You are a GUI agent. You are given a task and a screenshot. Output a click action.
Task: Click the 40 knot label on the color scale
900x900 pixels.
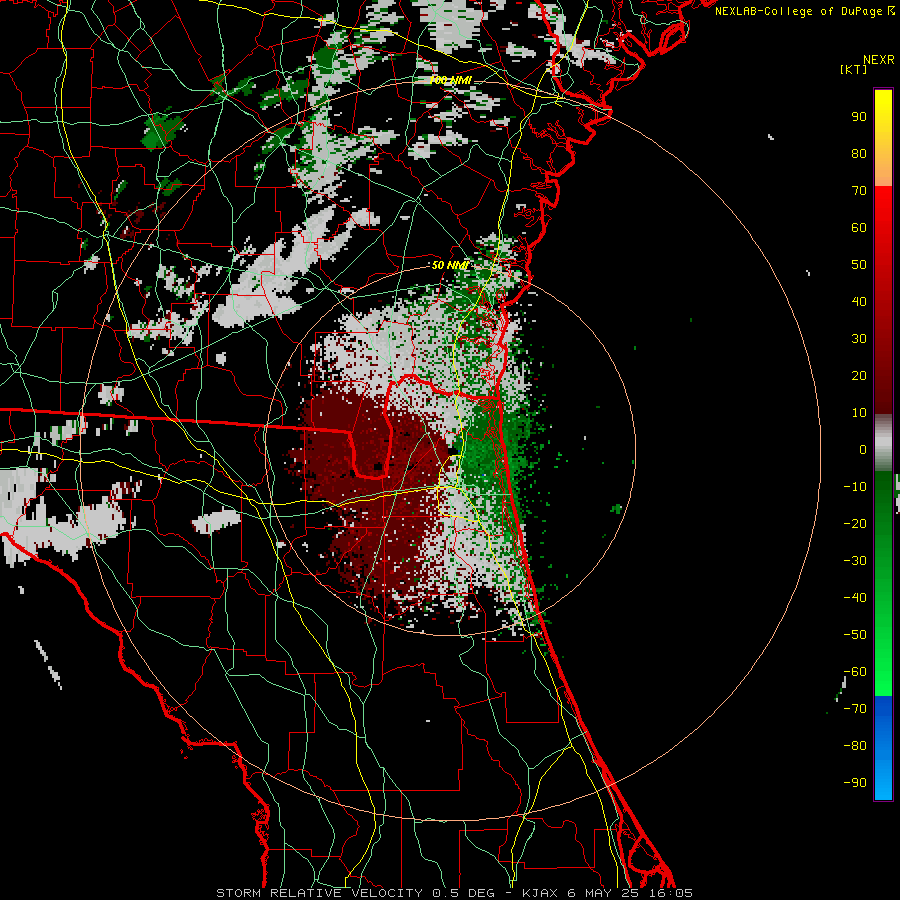[x=859, y=302]
